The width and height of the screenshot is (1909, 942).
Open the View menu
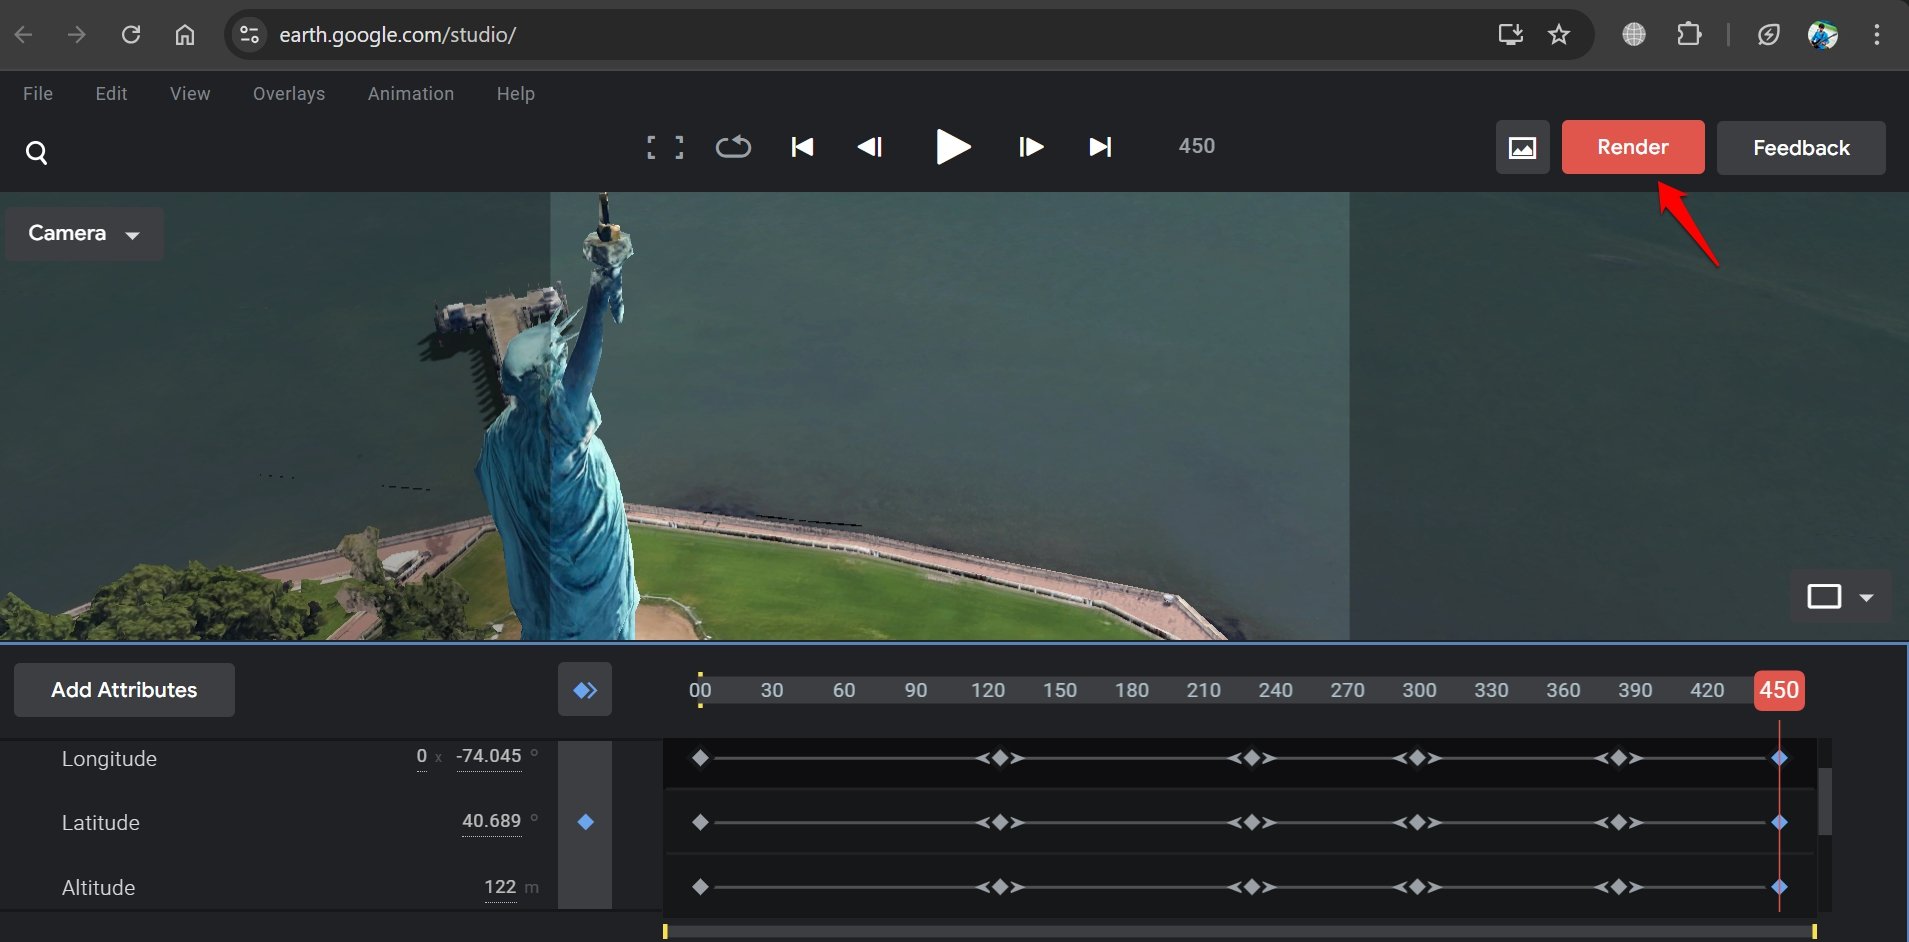point(190,93)
